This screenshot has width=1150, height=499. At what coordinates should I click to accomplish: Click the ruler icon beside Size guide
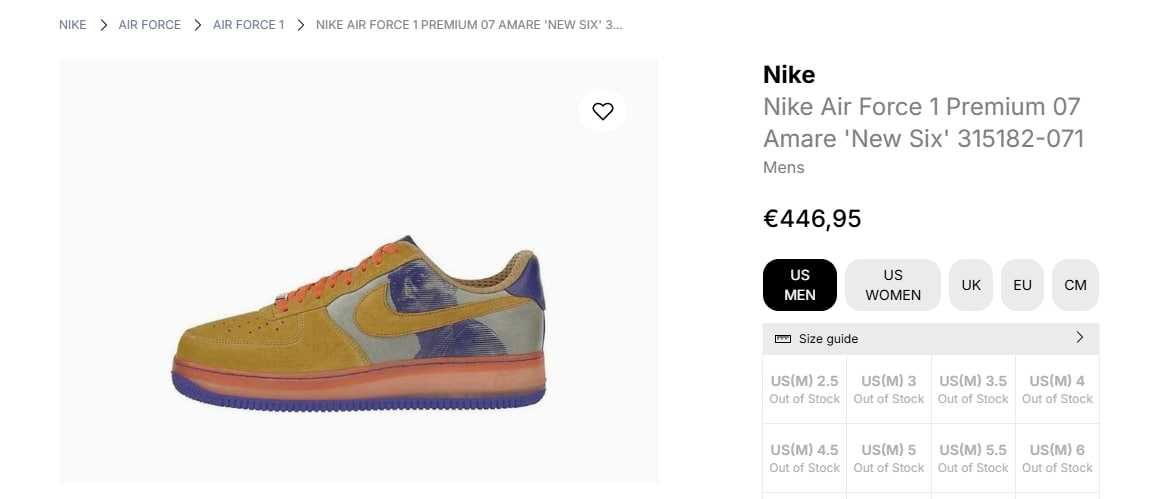[783, 339]
